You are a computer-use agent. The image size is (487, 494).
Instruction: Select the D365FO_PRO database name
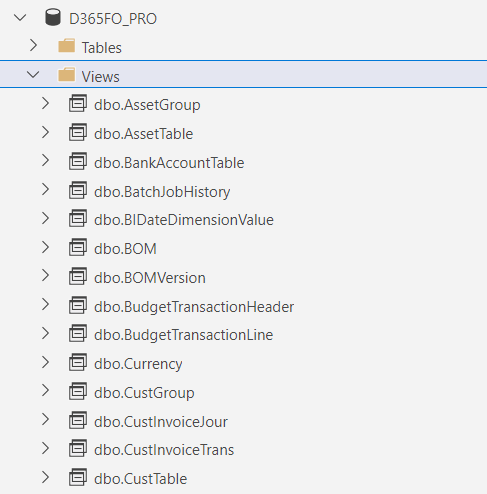[x=113, y=19]
